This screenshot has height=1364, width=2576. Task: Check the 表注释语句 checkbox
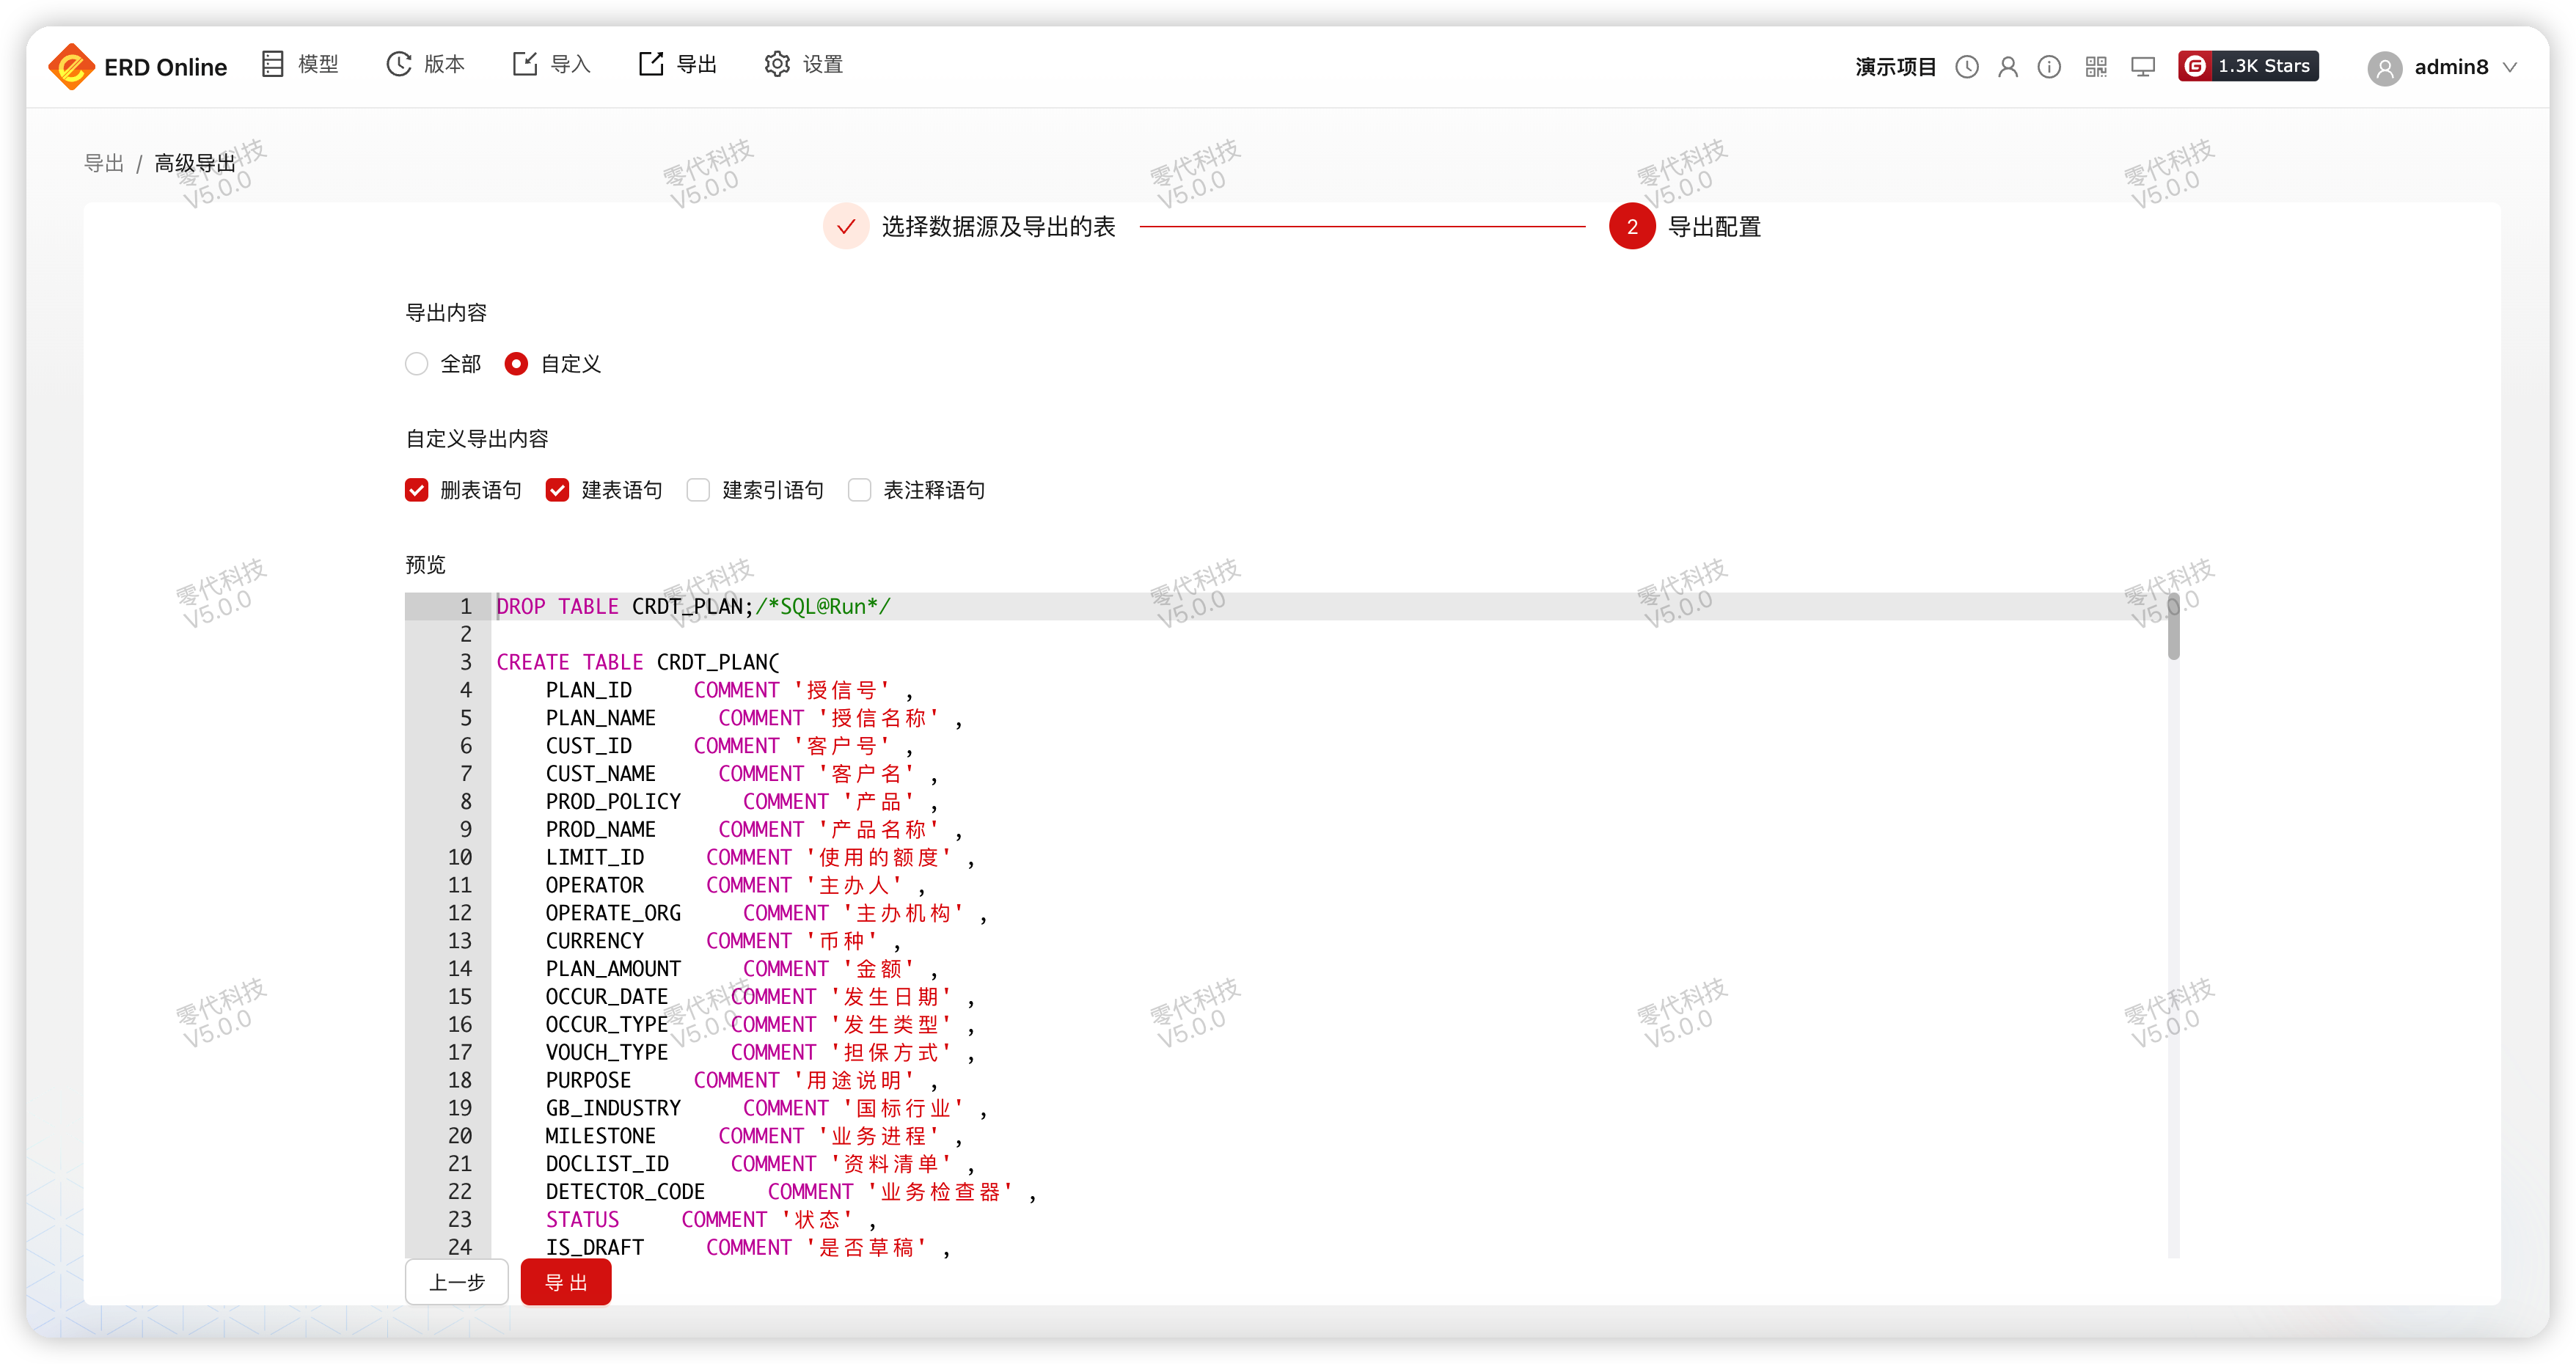click(x=859, y=490)
